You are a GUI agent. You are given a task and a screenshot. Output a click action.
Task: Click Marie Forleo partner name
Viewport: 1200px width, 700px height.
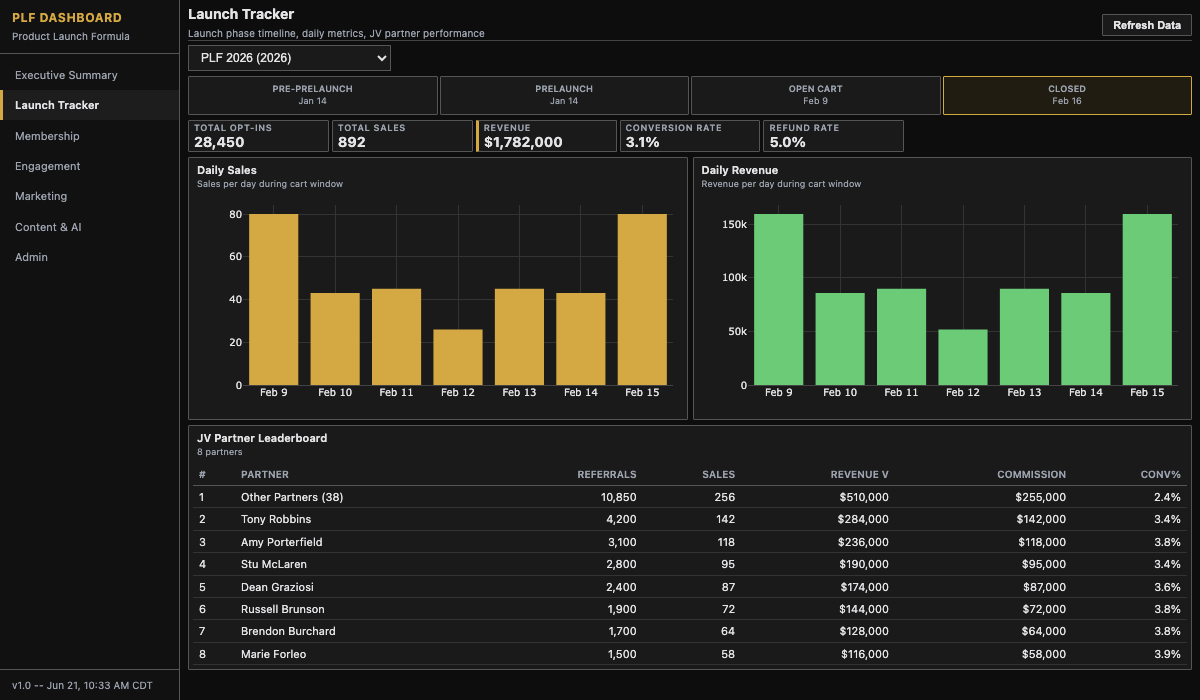click(274, 654)
